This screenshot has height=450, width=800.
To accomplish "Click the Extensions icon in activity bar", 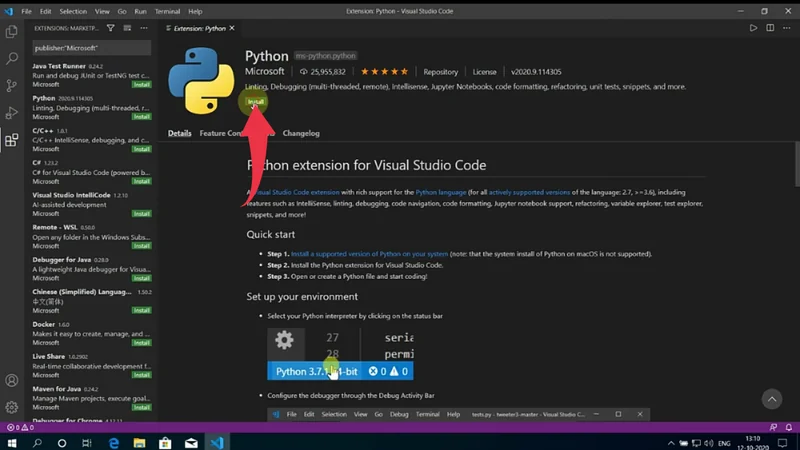I will pyautogui.click(x=12, y=140).
